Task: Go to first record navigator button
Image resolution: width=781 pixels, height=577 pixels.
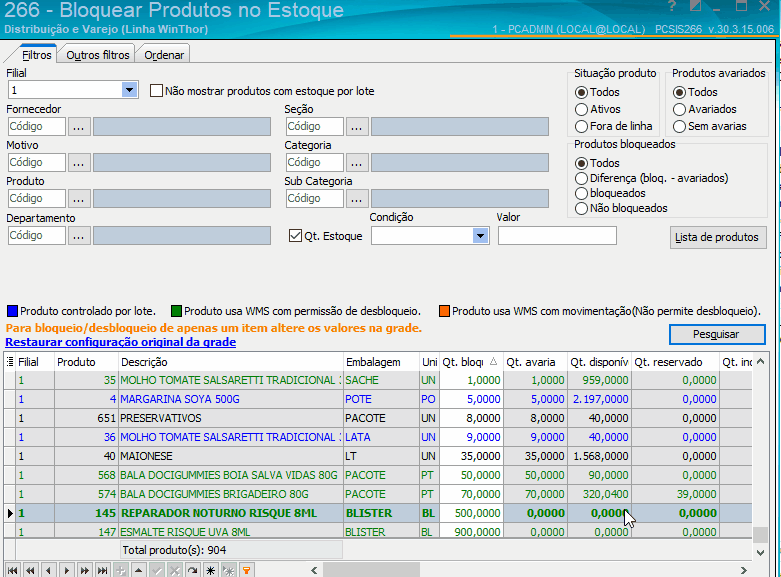Action: (x=12, y=571)
